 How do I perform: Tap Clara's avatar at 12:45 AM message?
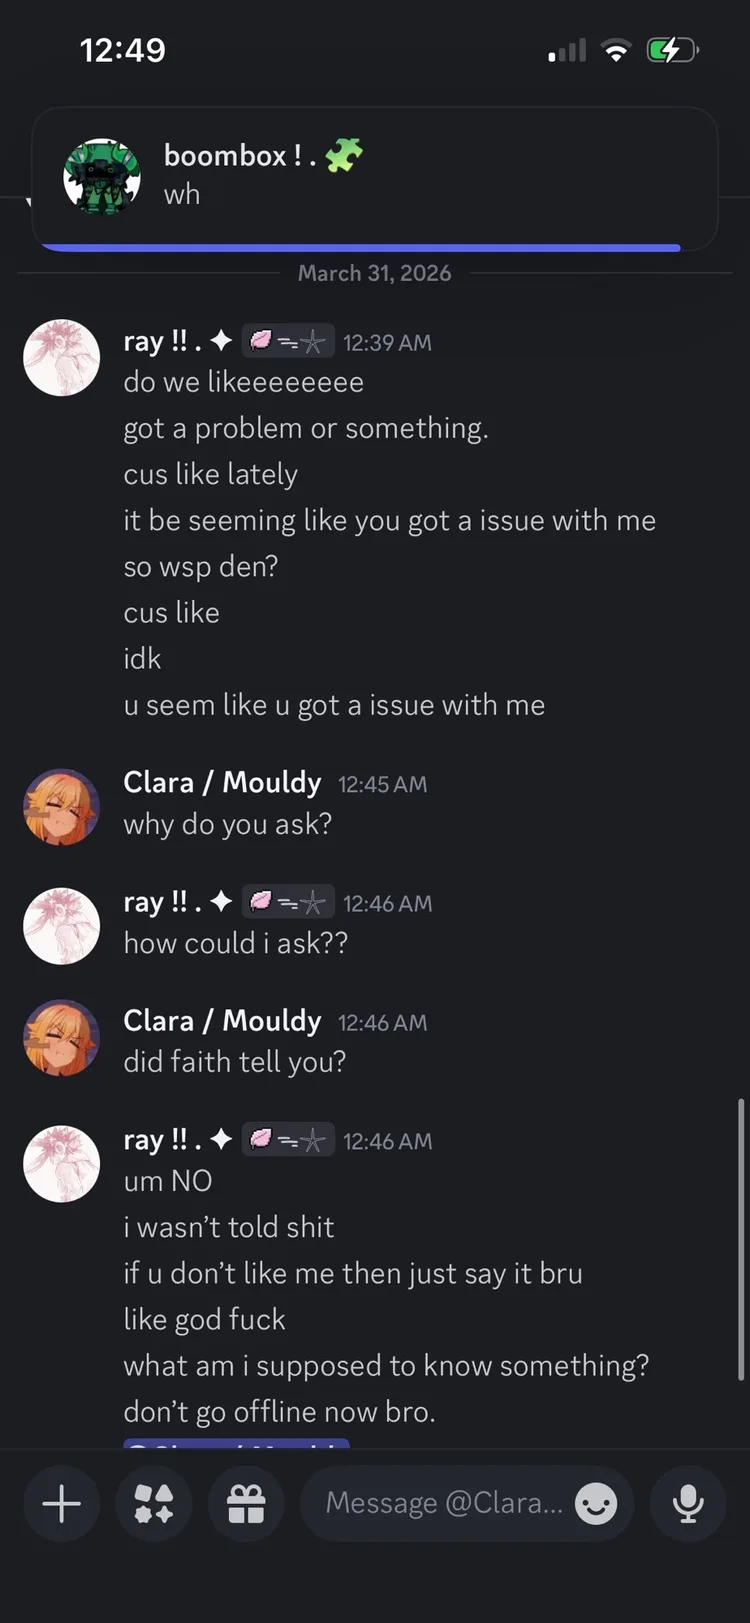(x=62, y=807)
